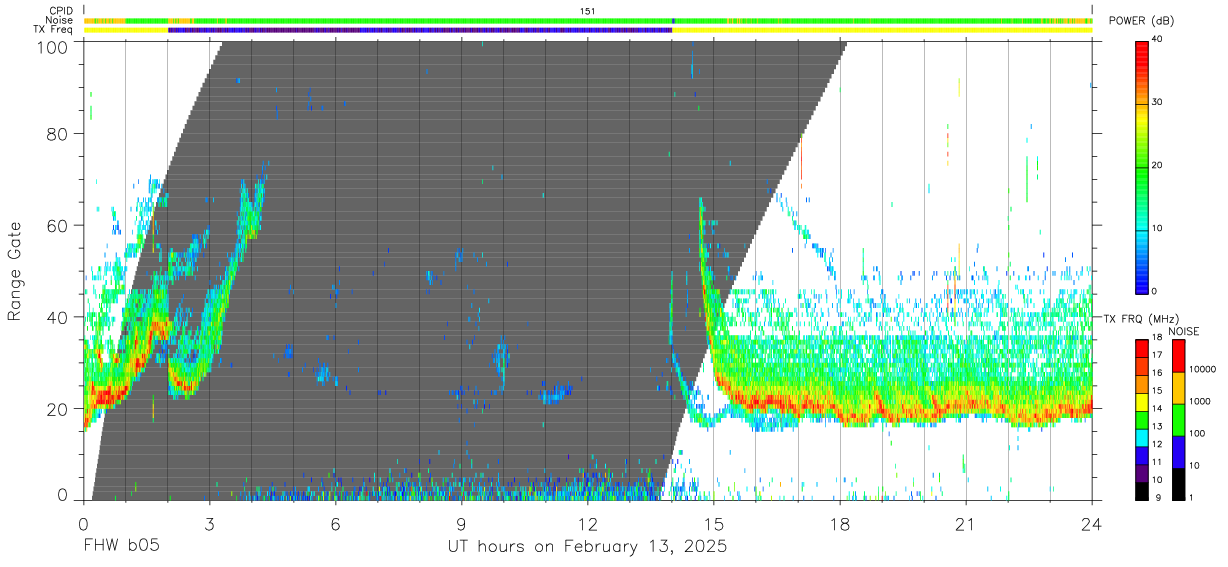Click the 11 label on TX FRQ legend
The width and height of the screenshot is (1228, 567).
[x=1158, y=463]
